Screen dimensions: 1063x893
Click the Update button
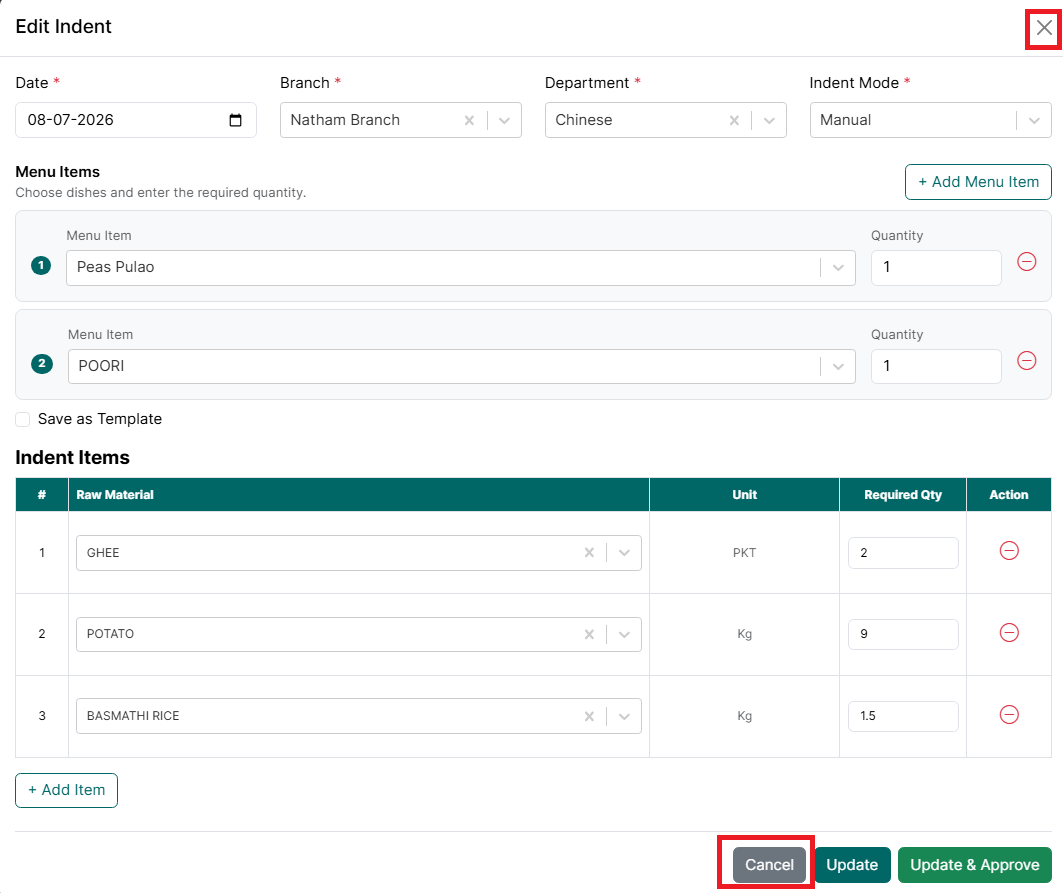(x=852, y=865)
